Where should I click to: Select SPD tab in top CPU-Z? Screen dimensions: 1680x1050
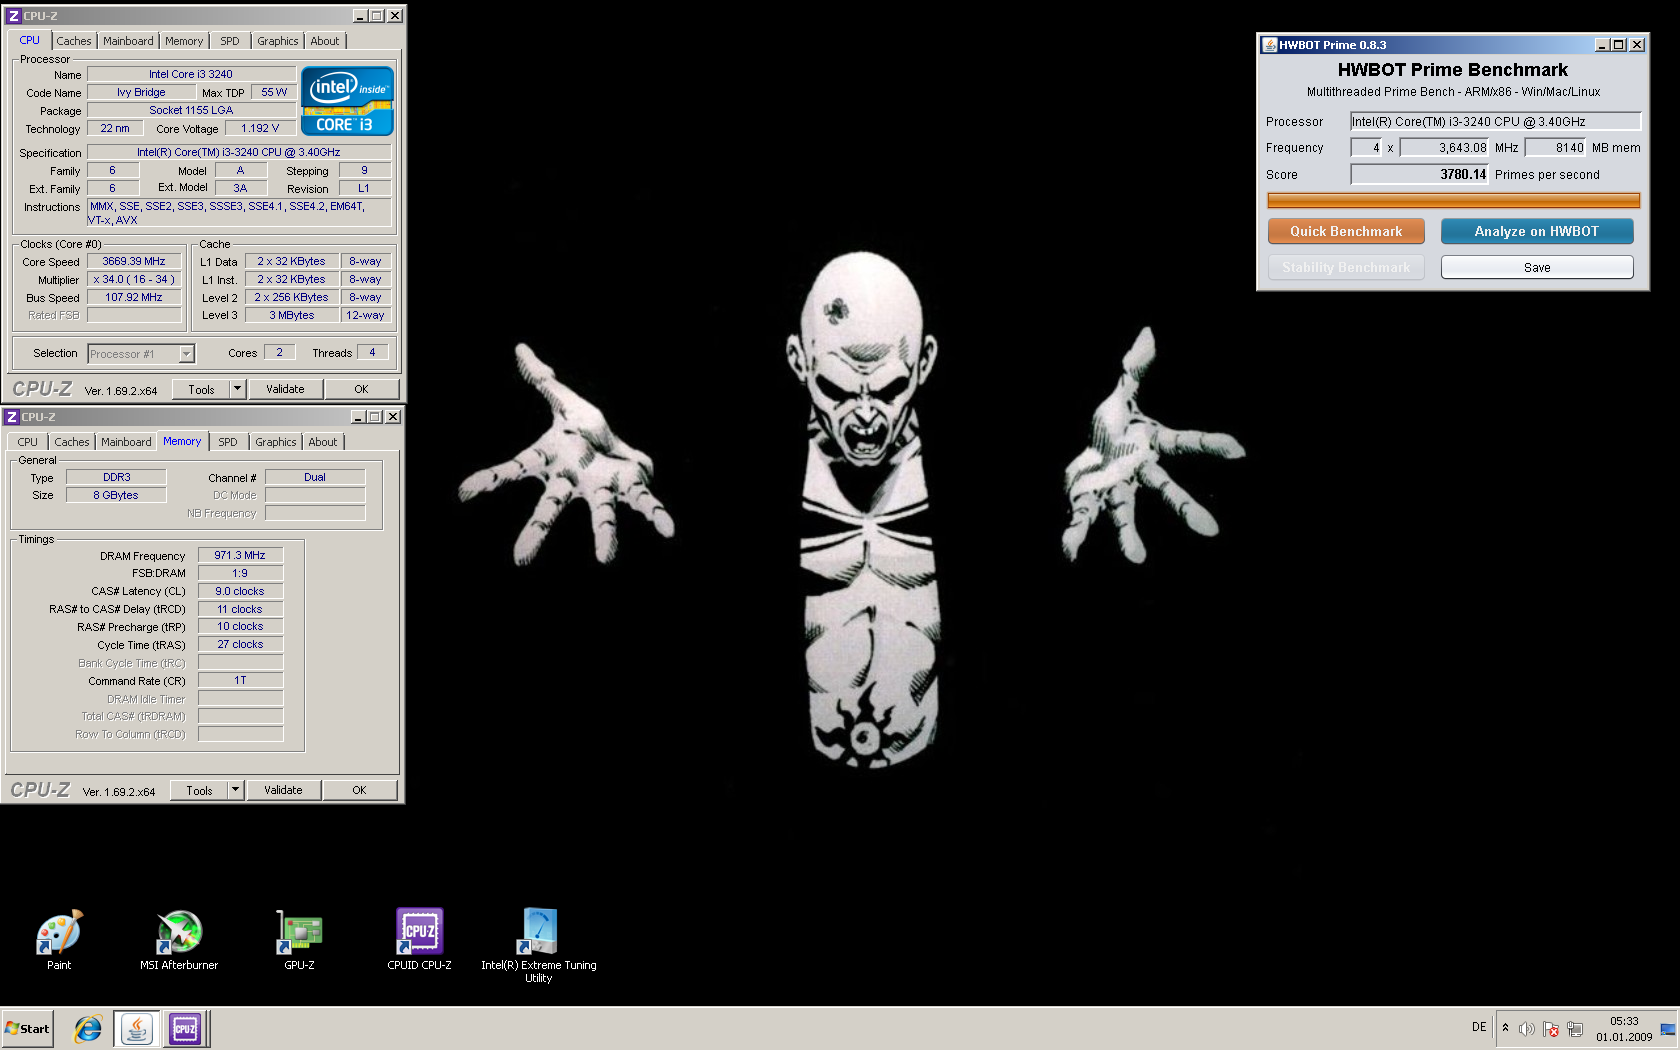click(230, 41)
